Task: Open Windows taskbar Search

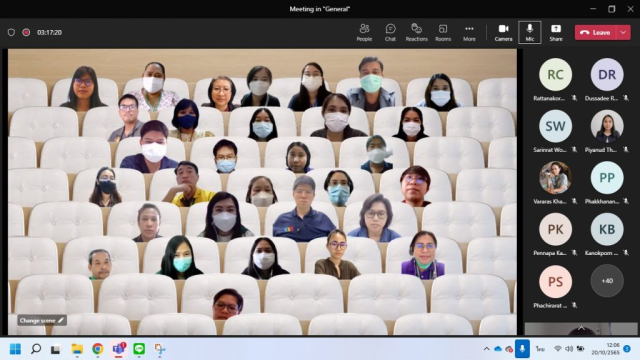Action: (x=36, y=349)
